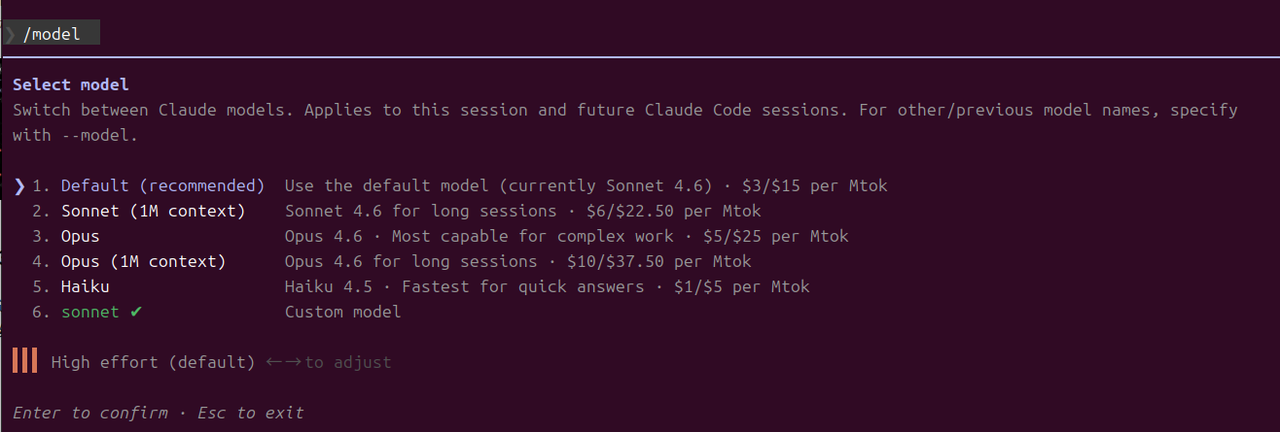Click the Enter to confirm hint

[x=90, y=412]
